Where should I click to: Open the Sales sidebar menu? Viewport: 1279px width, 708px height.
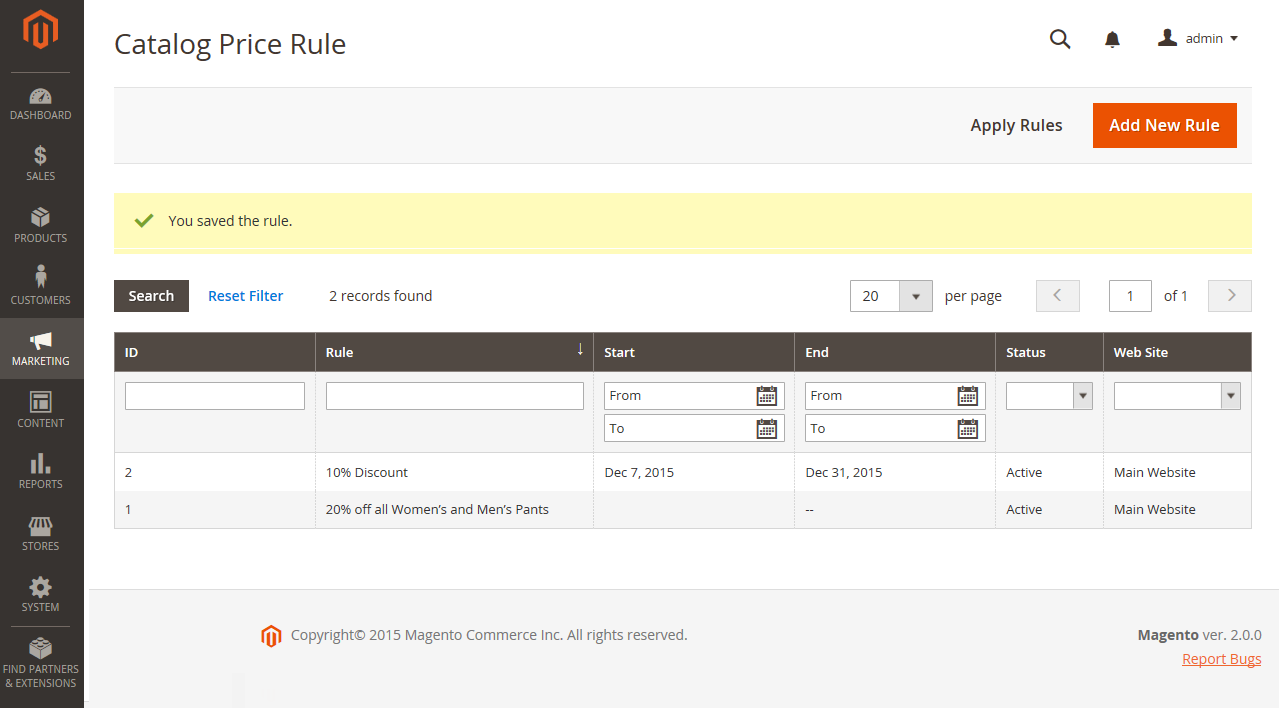click(x=41, y=165)
